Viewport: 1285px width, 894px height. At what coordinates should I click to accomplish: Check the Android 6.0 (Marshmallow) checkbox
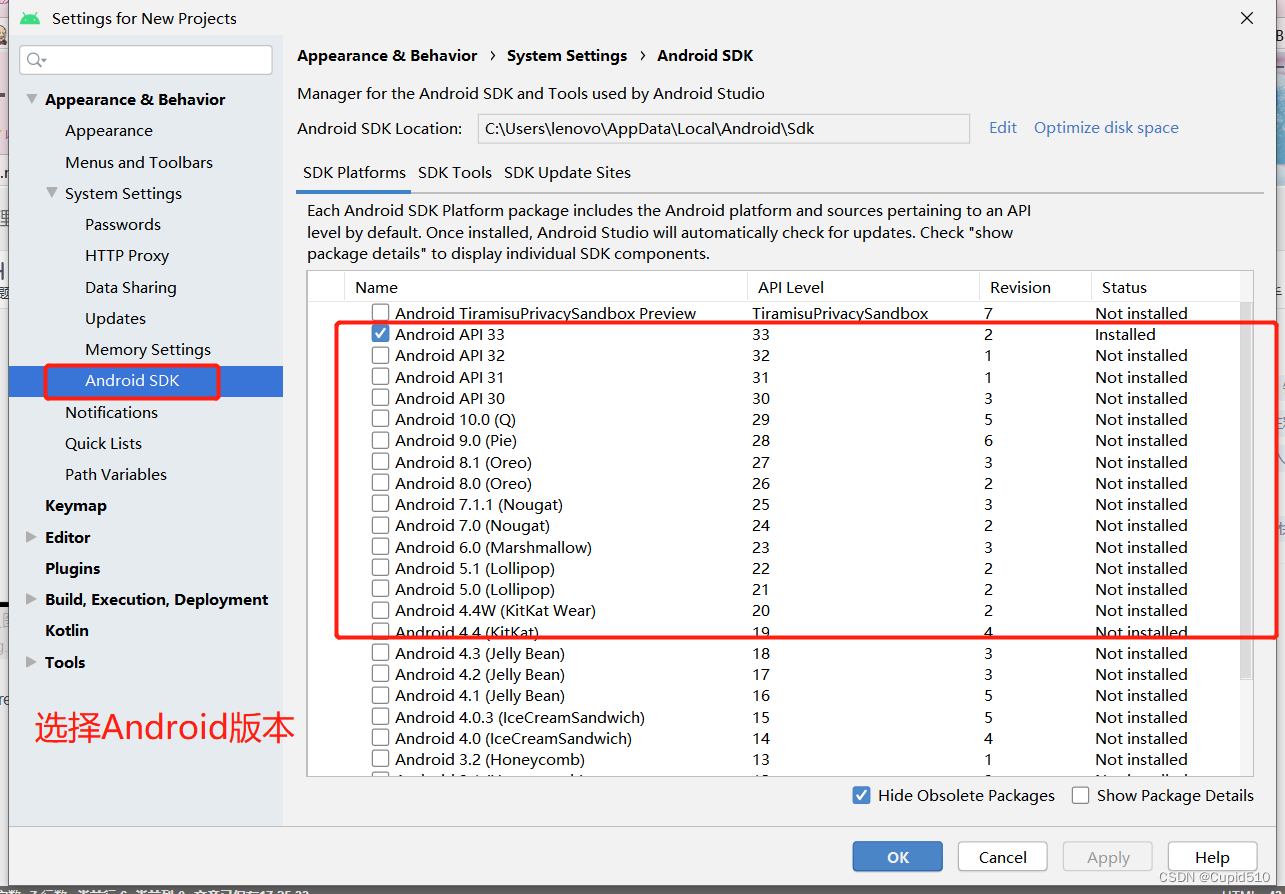click(380, 547)
